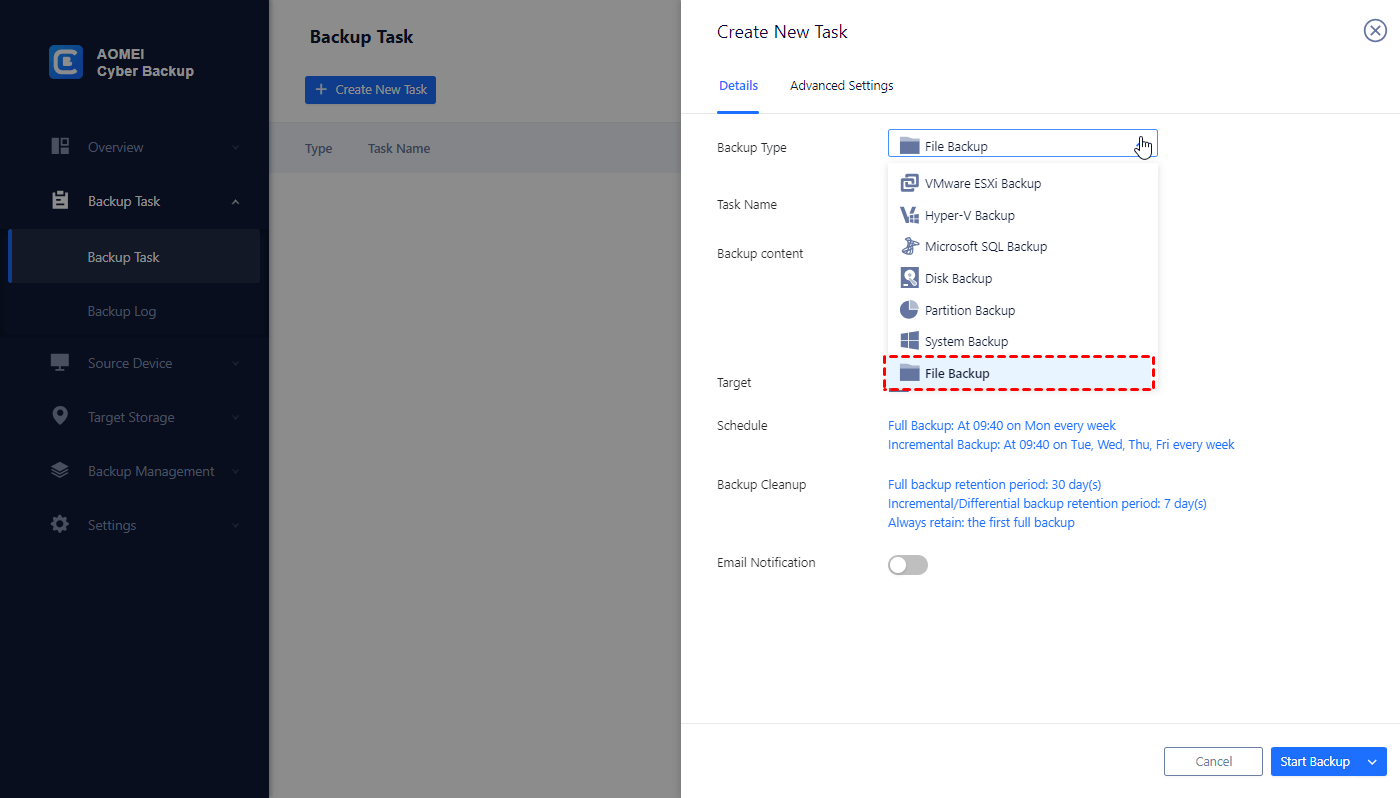Click the Overview sidebar icon
Viewport: 1400px width, 798px height.
pyautogui.click(x=60, y=146)
